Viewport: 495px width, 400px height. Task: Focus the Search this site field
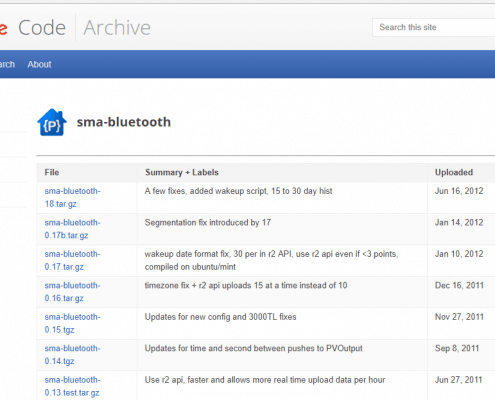434,27
